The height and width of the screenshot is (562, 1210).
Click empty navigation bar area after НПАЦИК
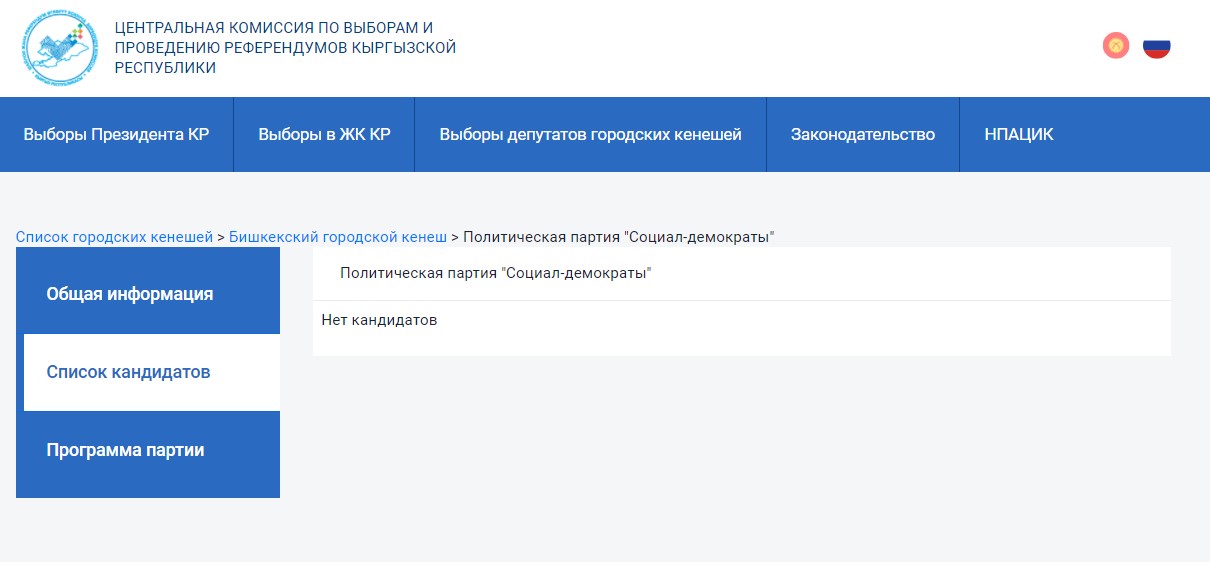(1130, 134)
